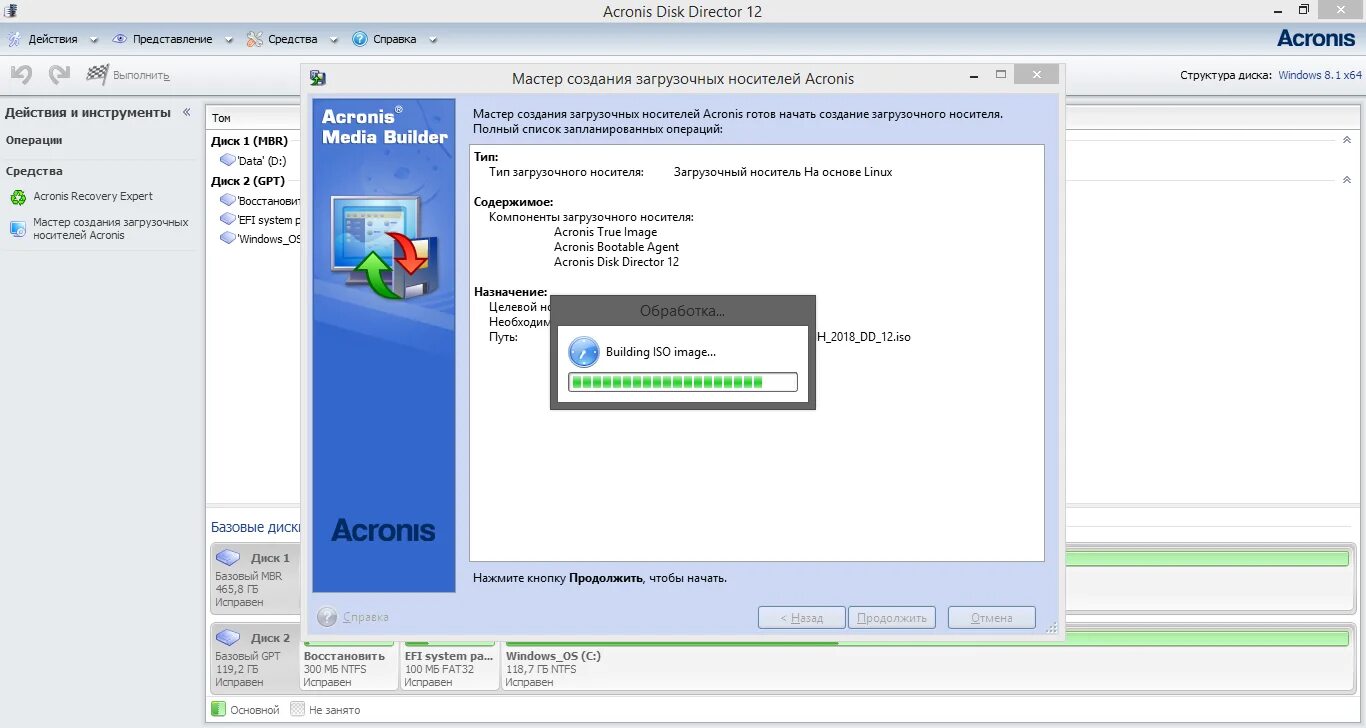This screenshot has height=728, width=1366.
Task: Click the Acronis logo in top right
Action: coord(1316,39)
